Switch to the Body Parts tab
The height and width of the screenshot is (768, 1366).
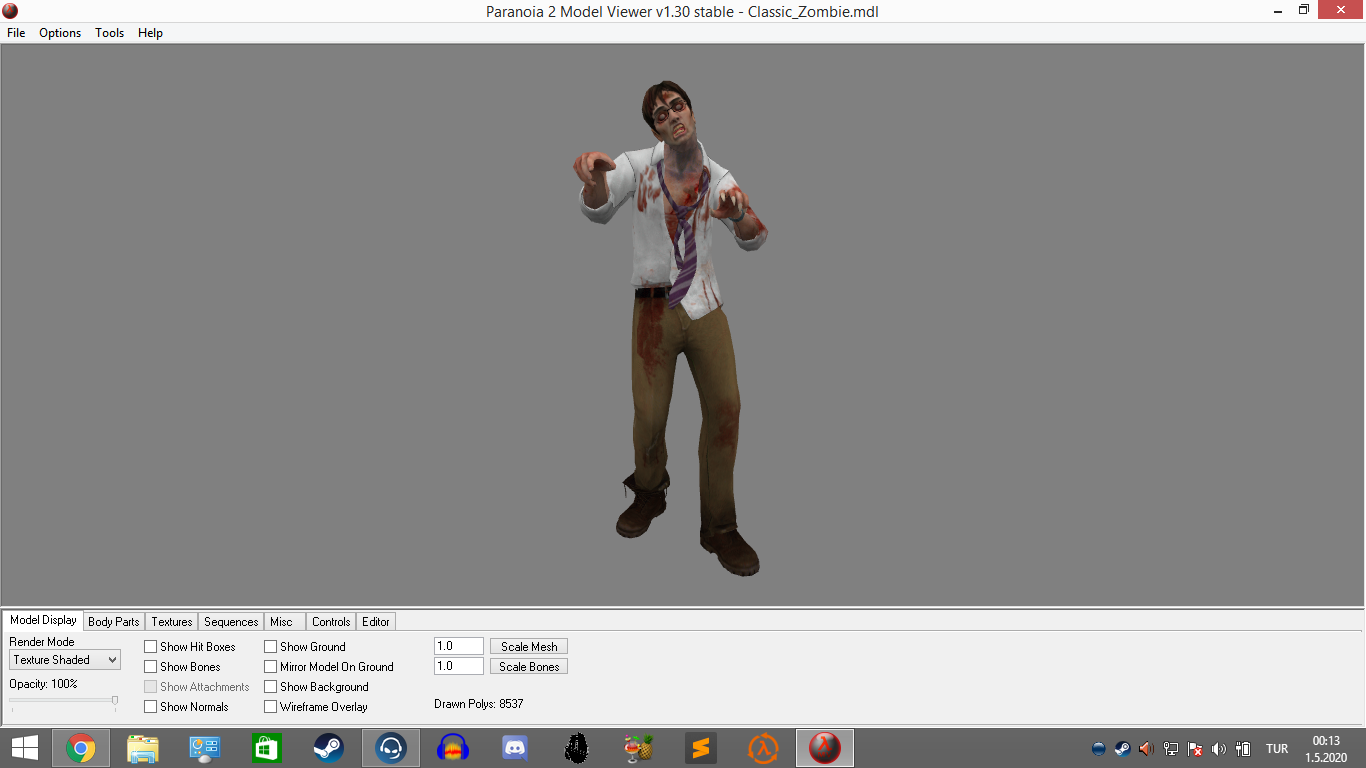(x=114, y=622)
